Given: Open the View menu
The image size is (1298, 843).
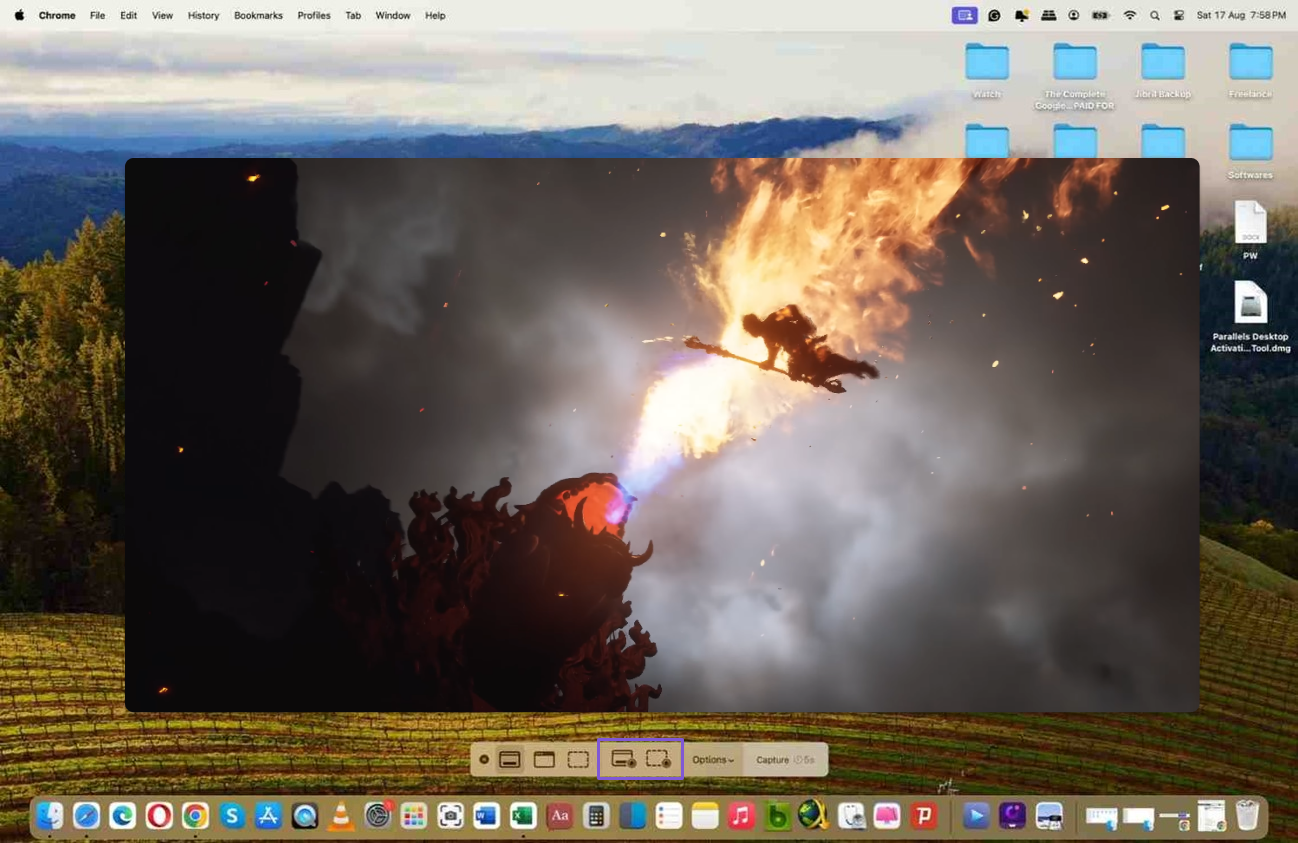Looking at the screenshot, I should [x=162, y=15].
